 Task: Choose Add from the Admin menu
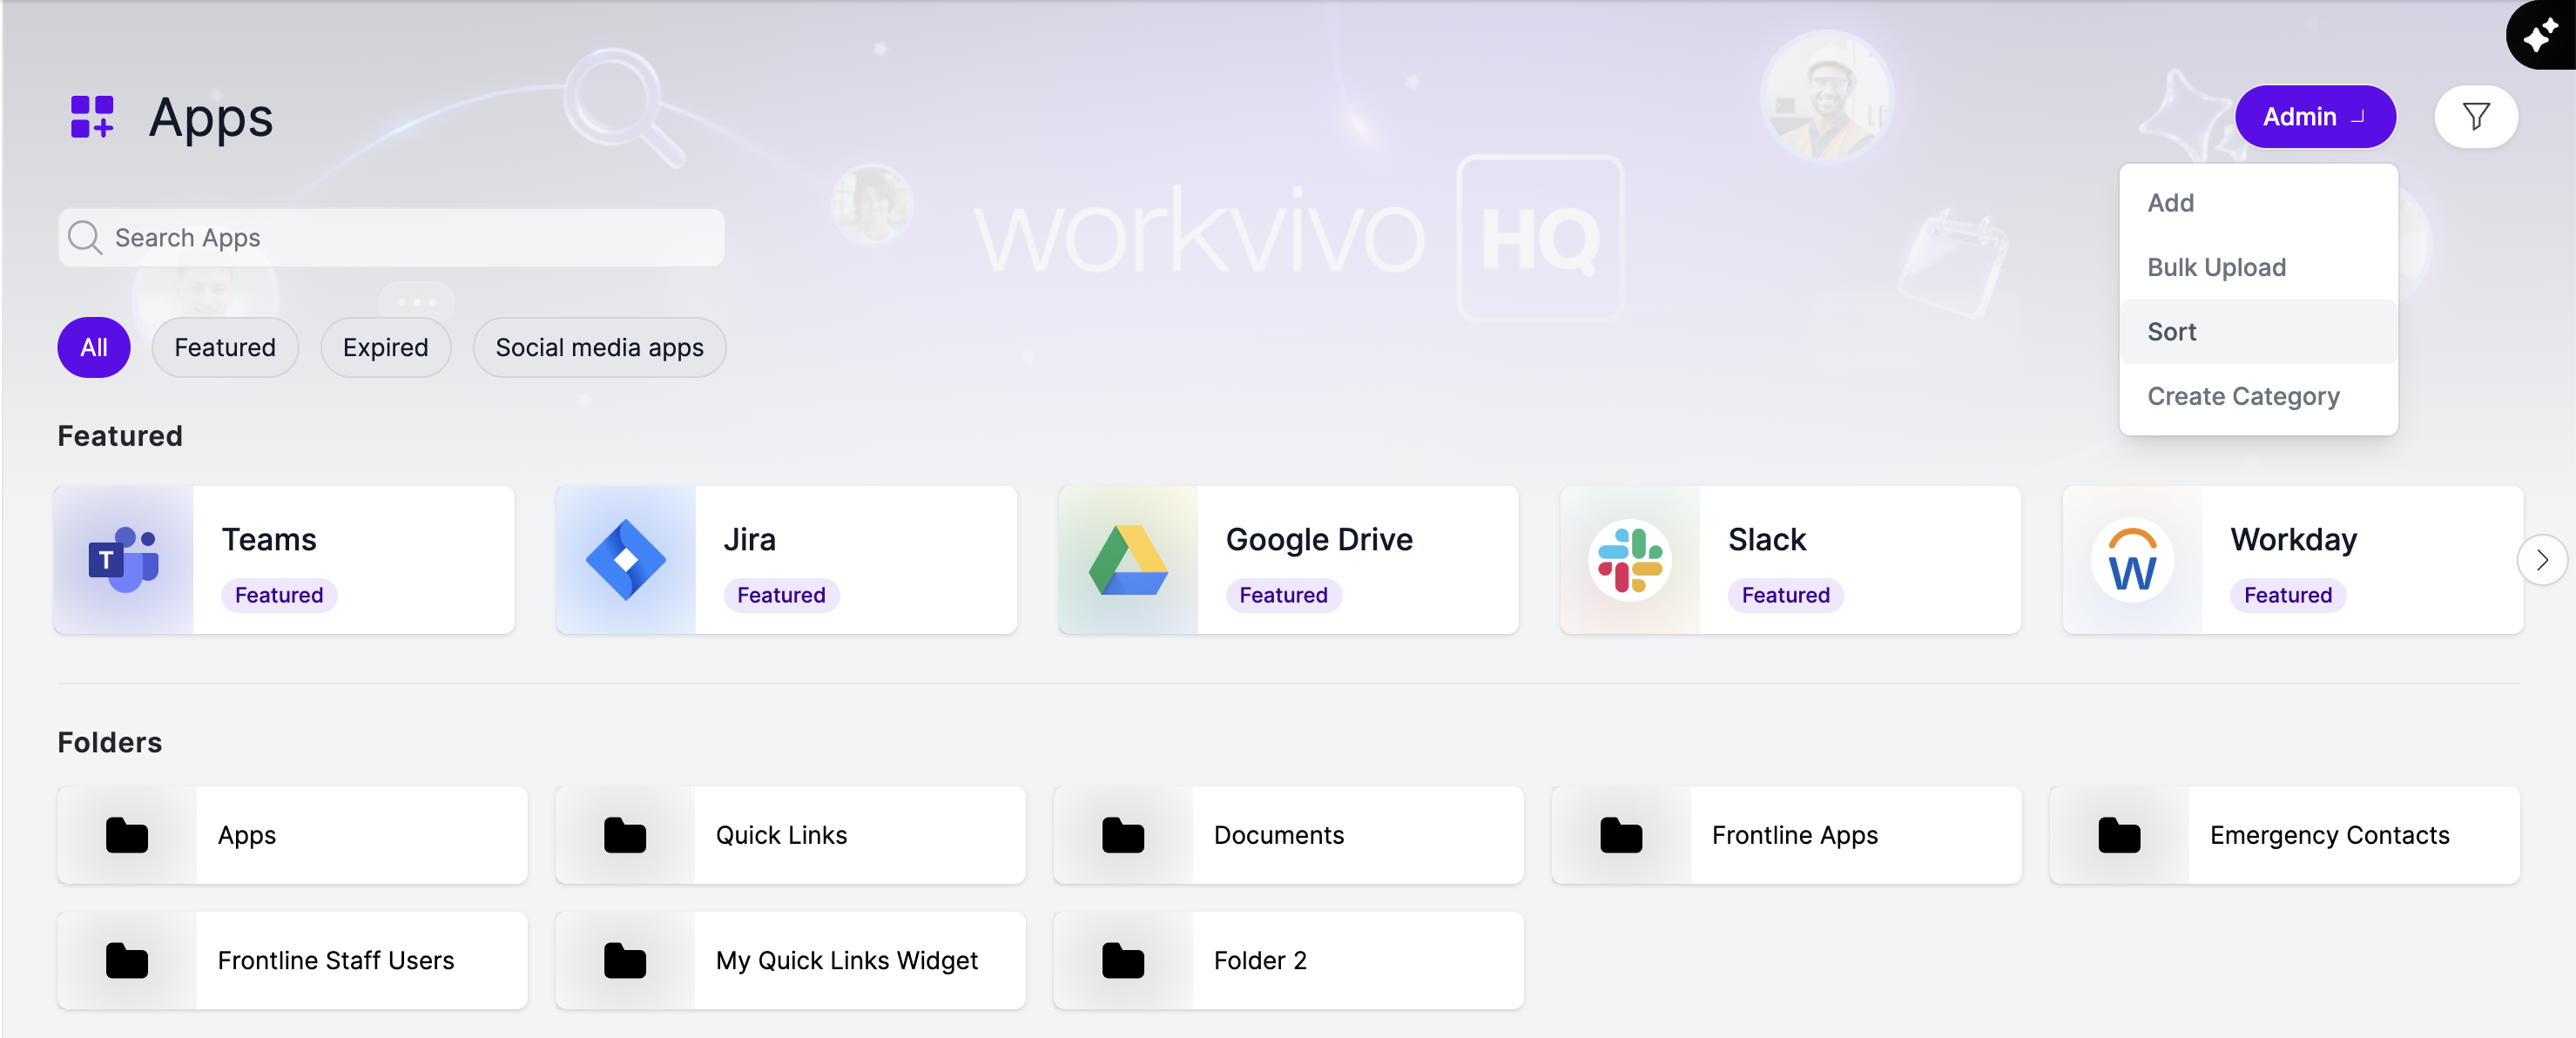pyautogui.click(x=2258, y=203)
